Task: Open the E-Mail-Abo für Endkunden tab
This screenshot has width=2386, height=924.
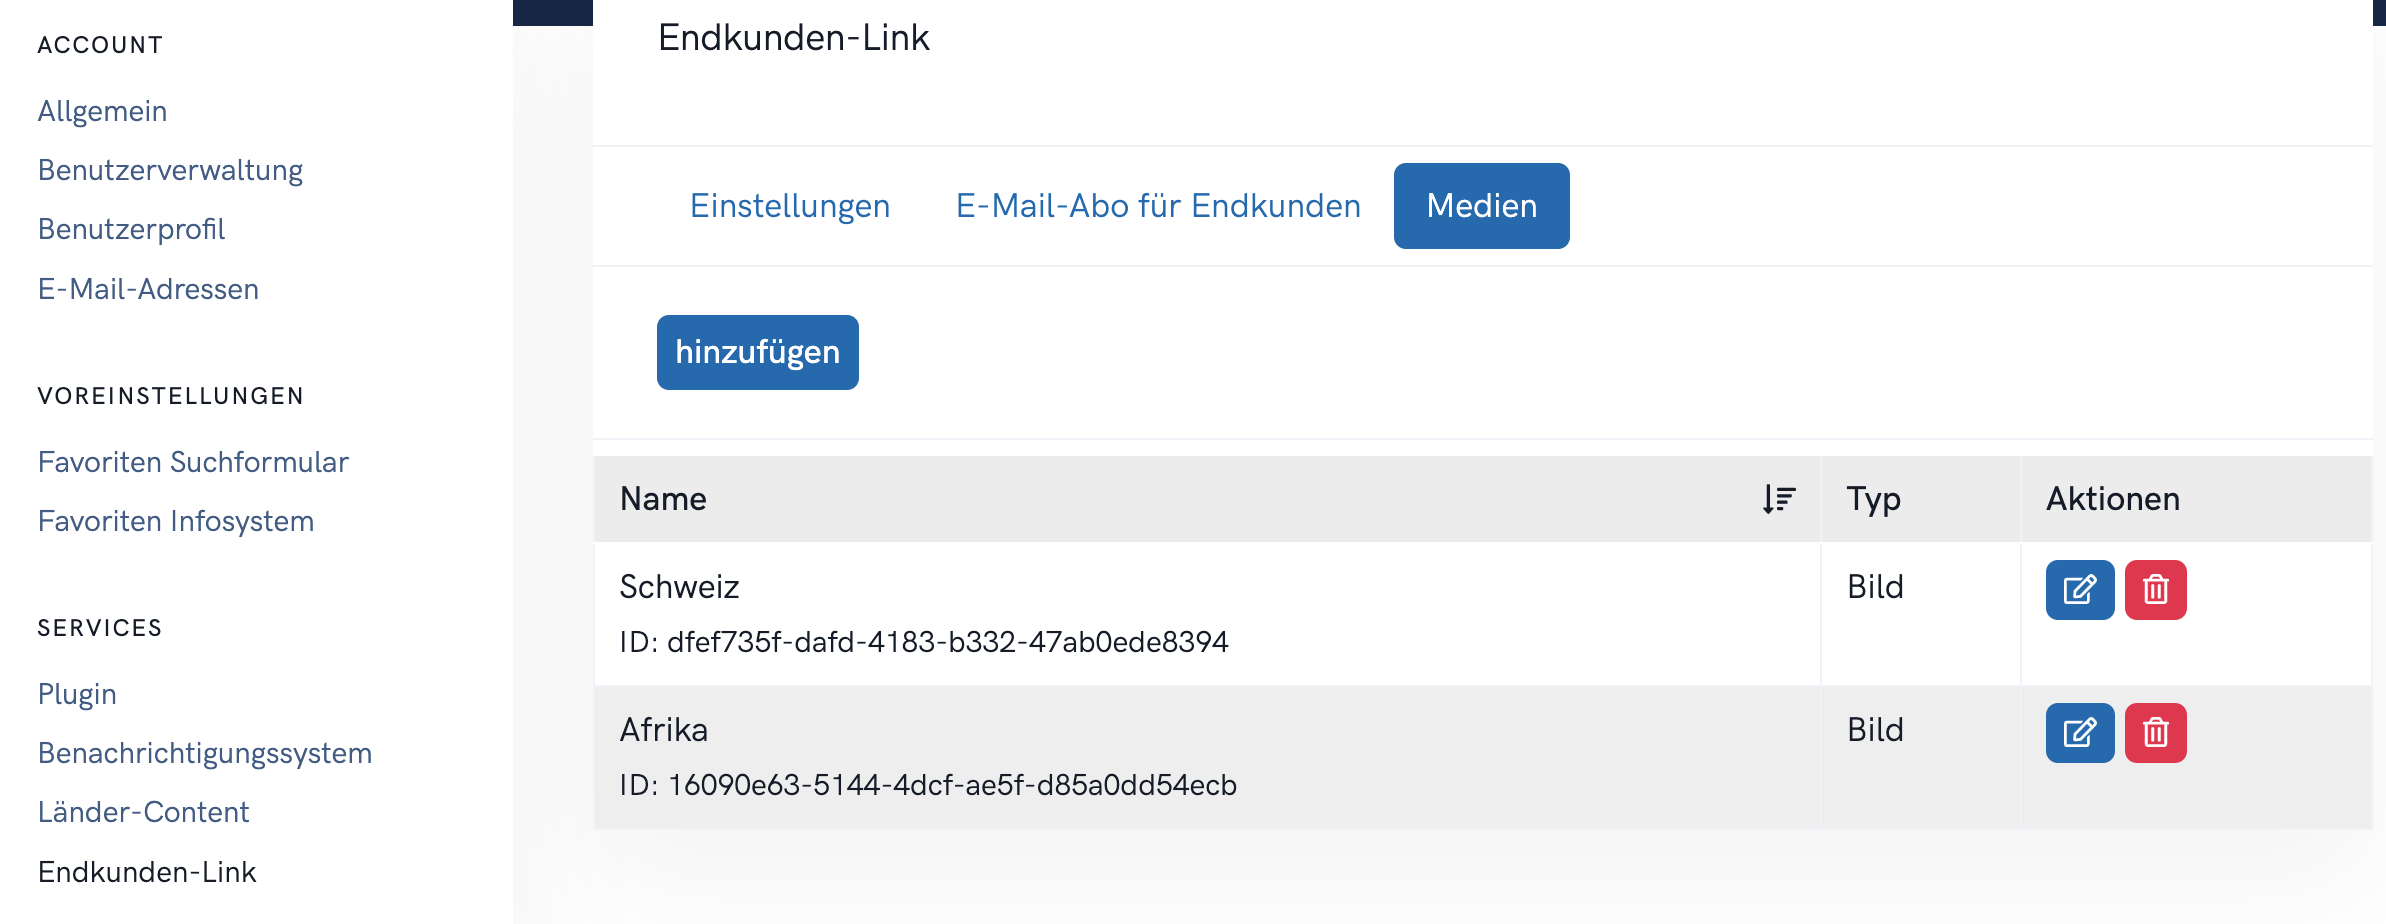Action: click(1158, 206)
